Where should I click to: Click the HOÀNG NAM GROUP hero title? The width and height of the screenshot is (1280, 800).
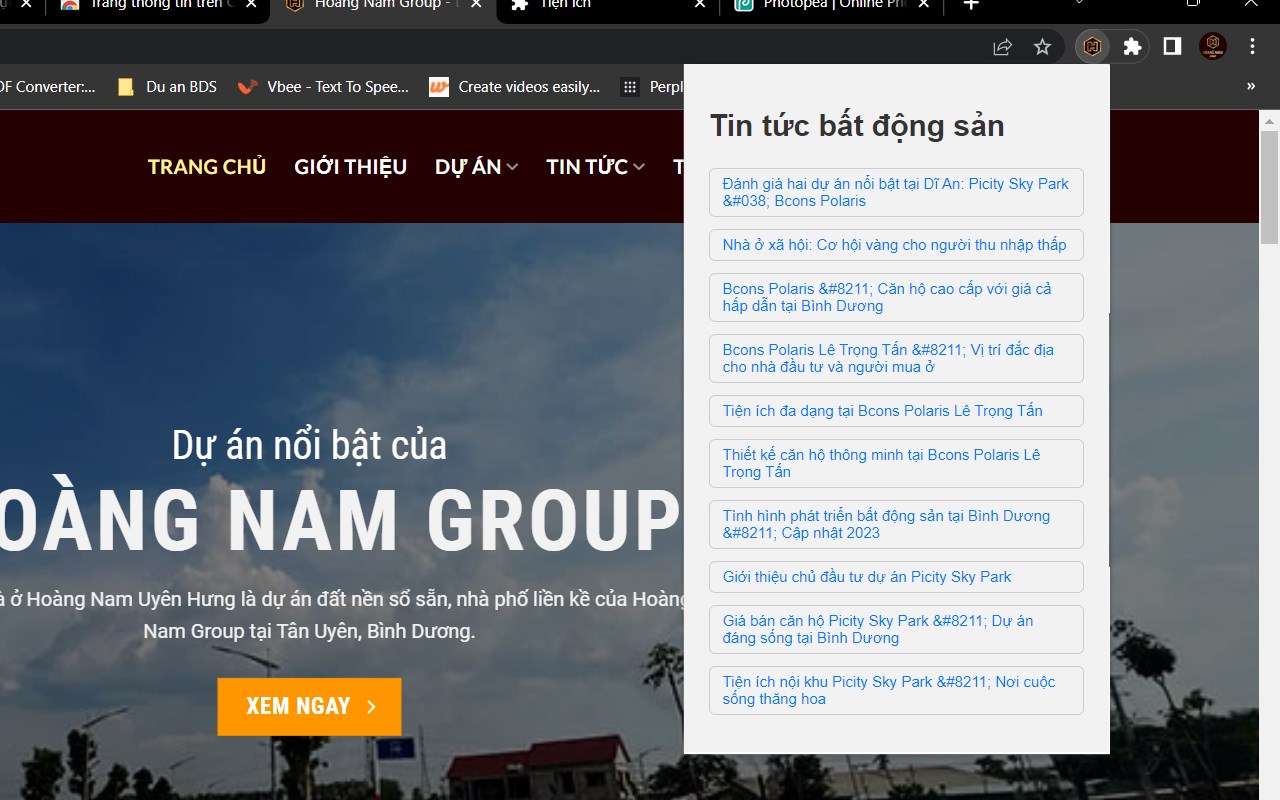(340, 520)
